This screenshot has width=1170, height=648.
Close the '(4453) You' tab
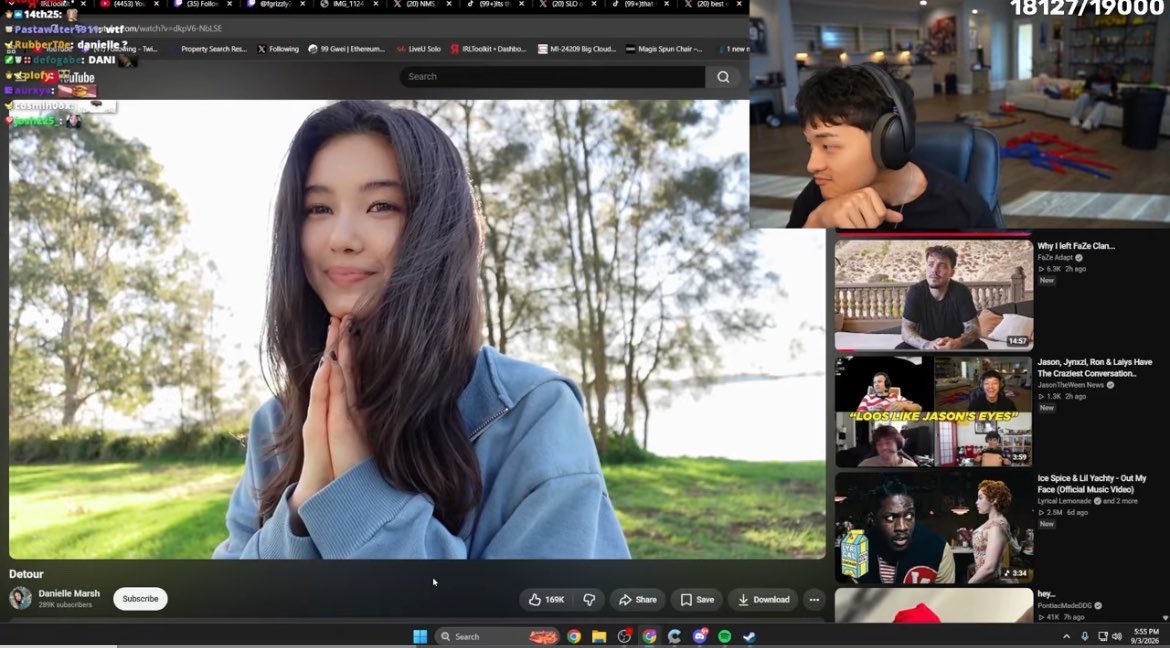click(x=157, y=4)
